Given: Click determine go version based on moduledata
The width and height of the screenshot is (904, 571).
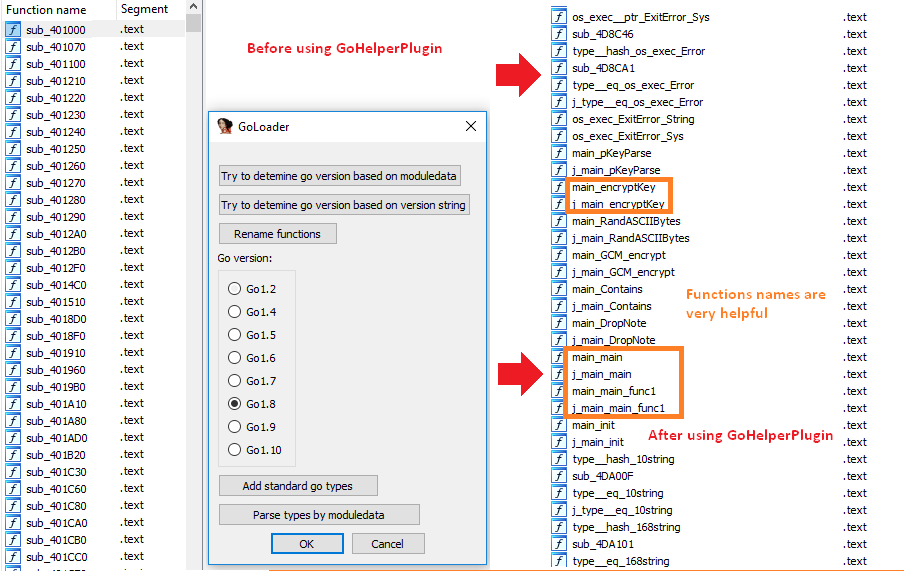Looking at the screenshot, I should pyautogui.click(x=340, y=176).
